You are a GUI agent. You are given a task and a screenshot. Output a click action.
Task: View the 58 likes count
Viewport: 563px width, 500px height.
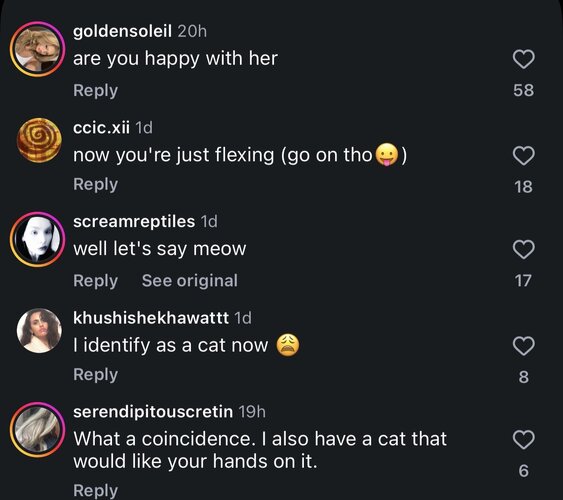coord(524,90)
